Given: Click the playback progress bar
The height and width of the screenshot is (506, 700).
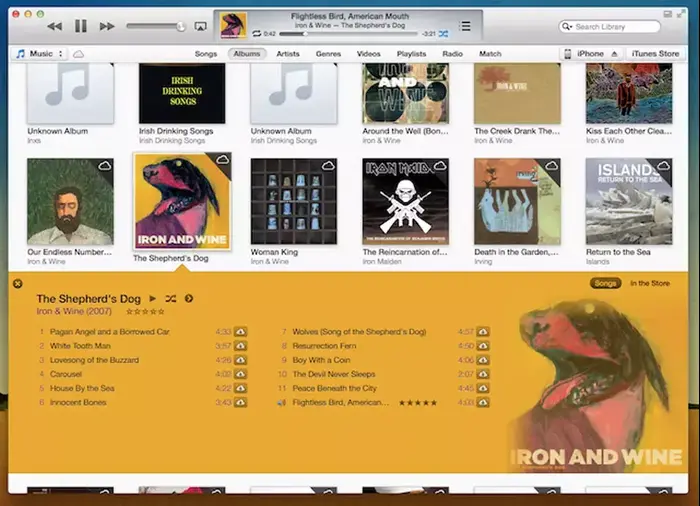Looking at the screenshot, I should click(348, 33).
